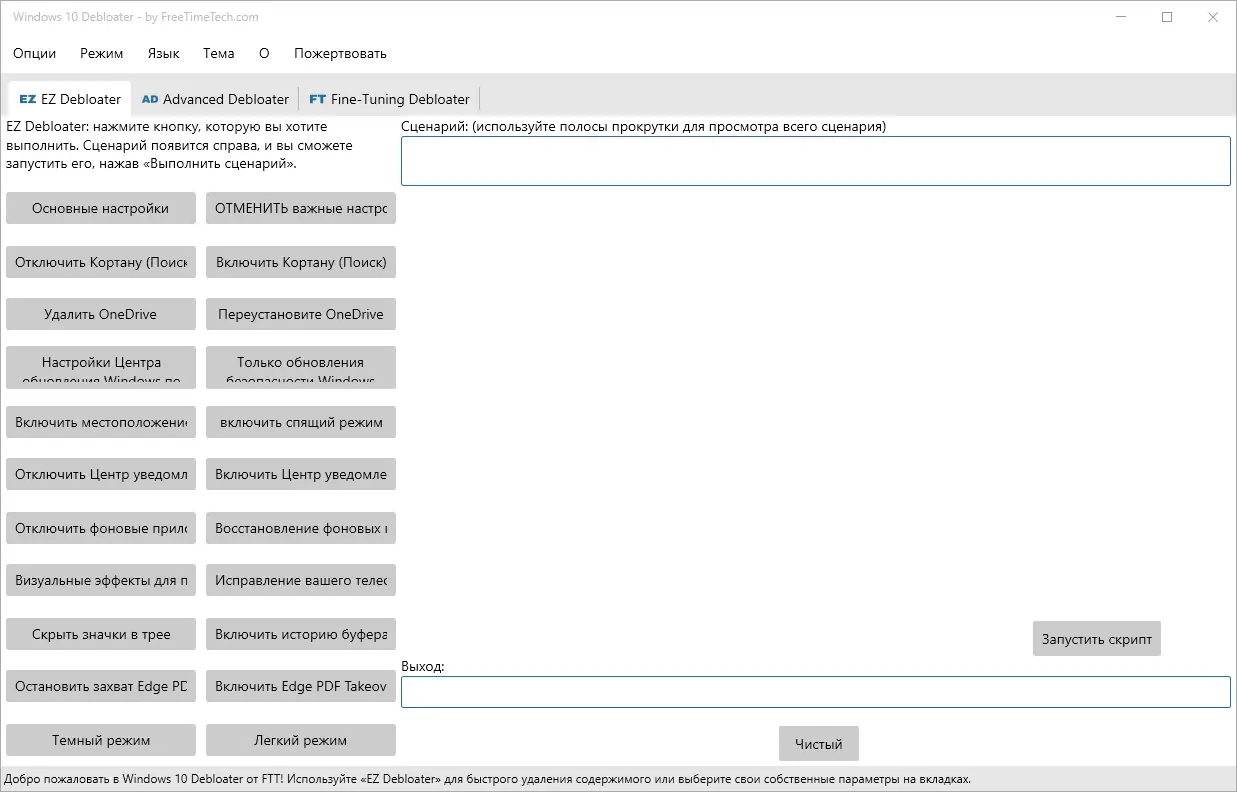Click the EZ icon on the EZ Debloater tab
This screenshot has width=1237, height=792.
point(21,98)
